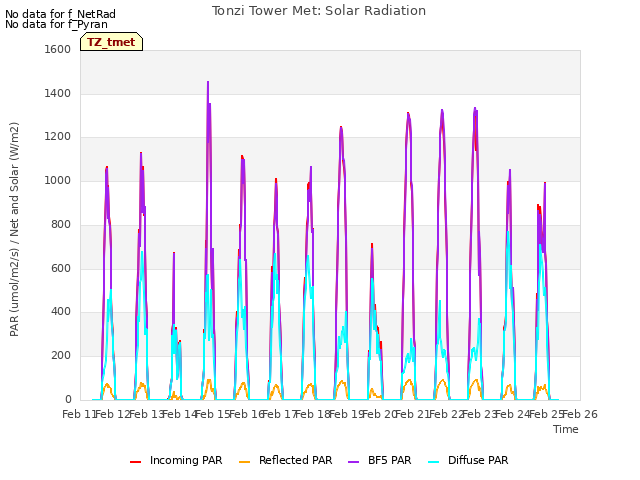Screen dimensions: 640x480
Task: Click the 400 y-axis tick label
Action: coord(61,312)
